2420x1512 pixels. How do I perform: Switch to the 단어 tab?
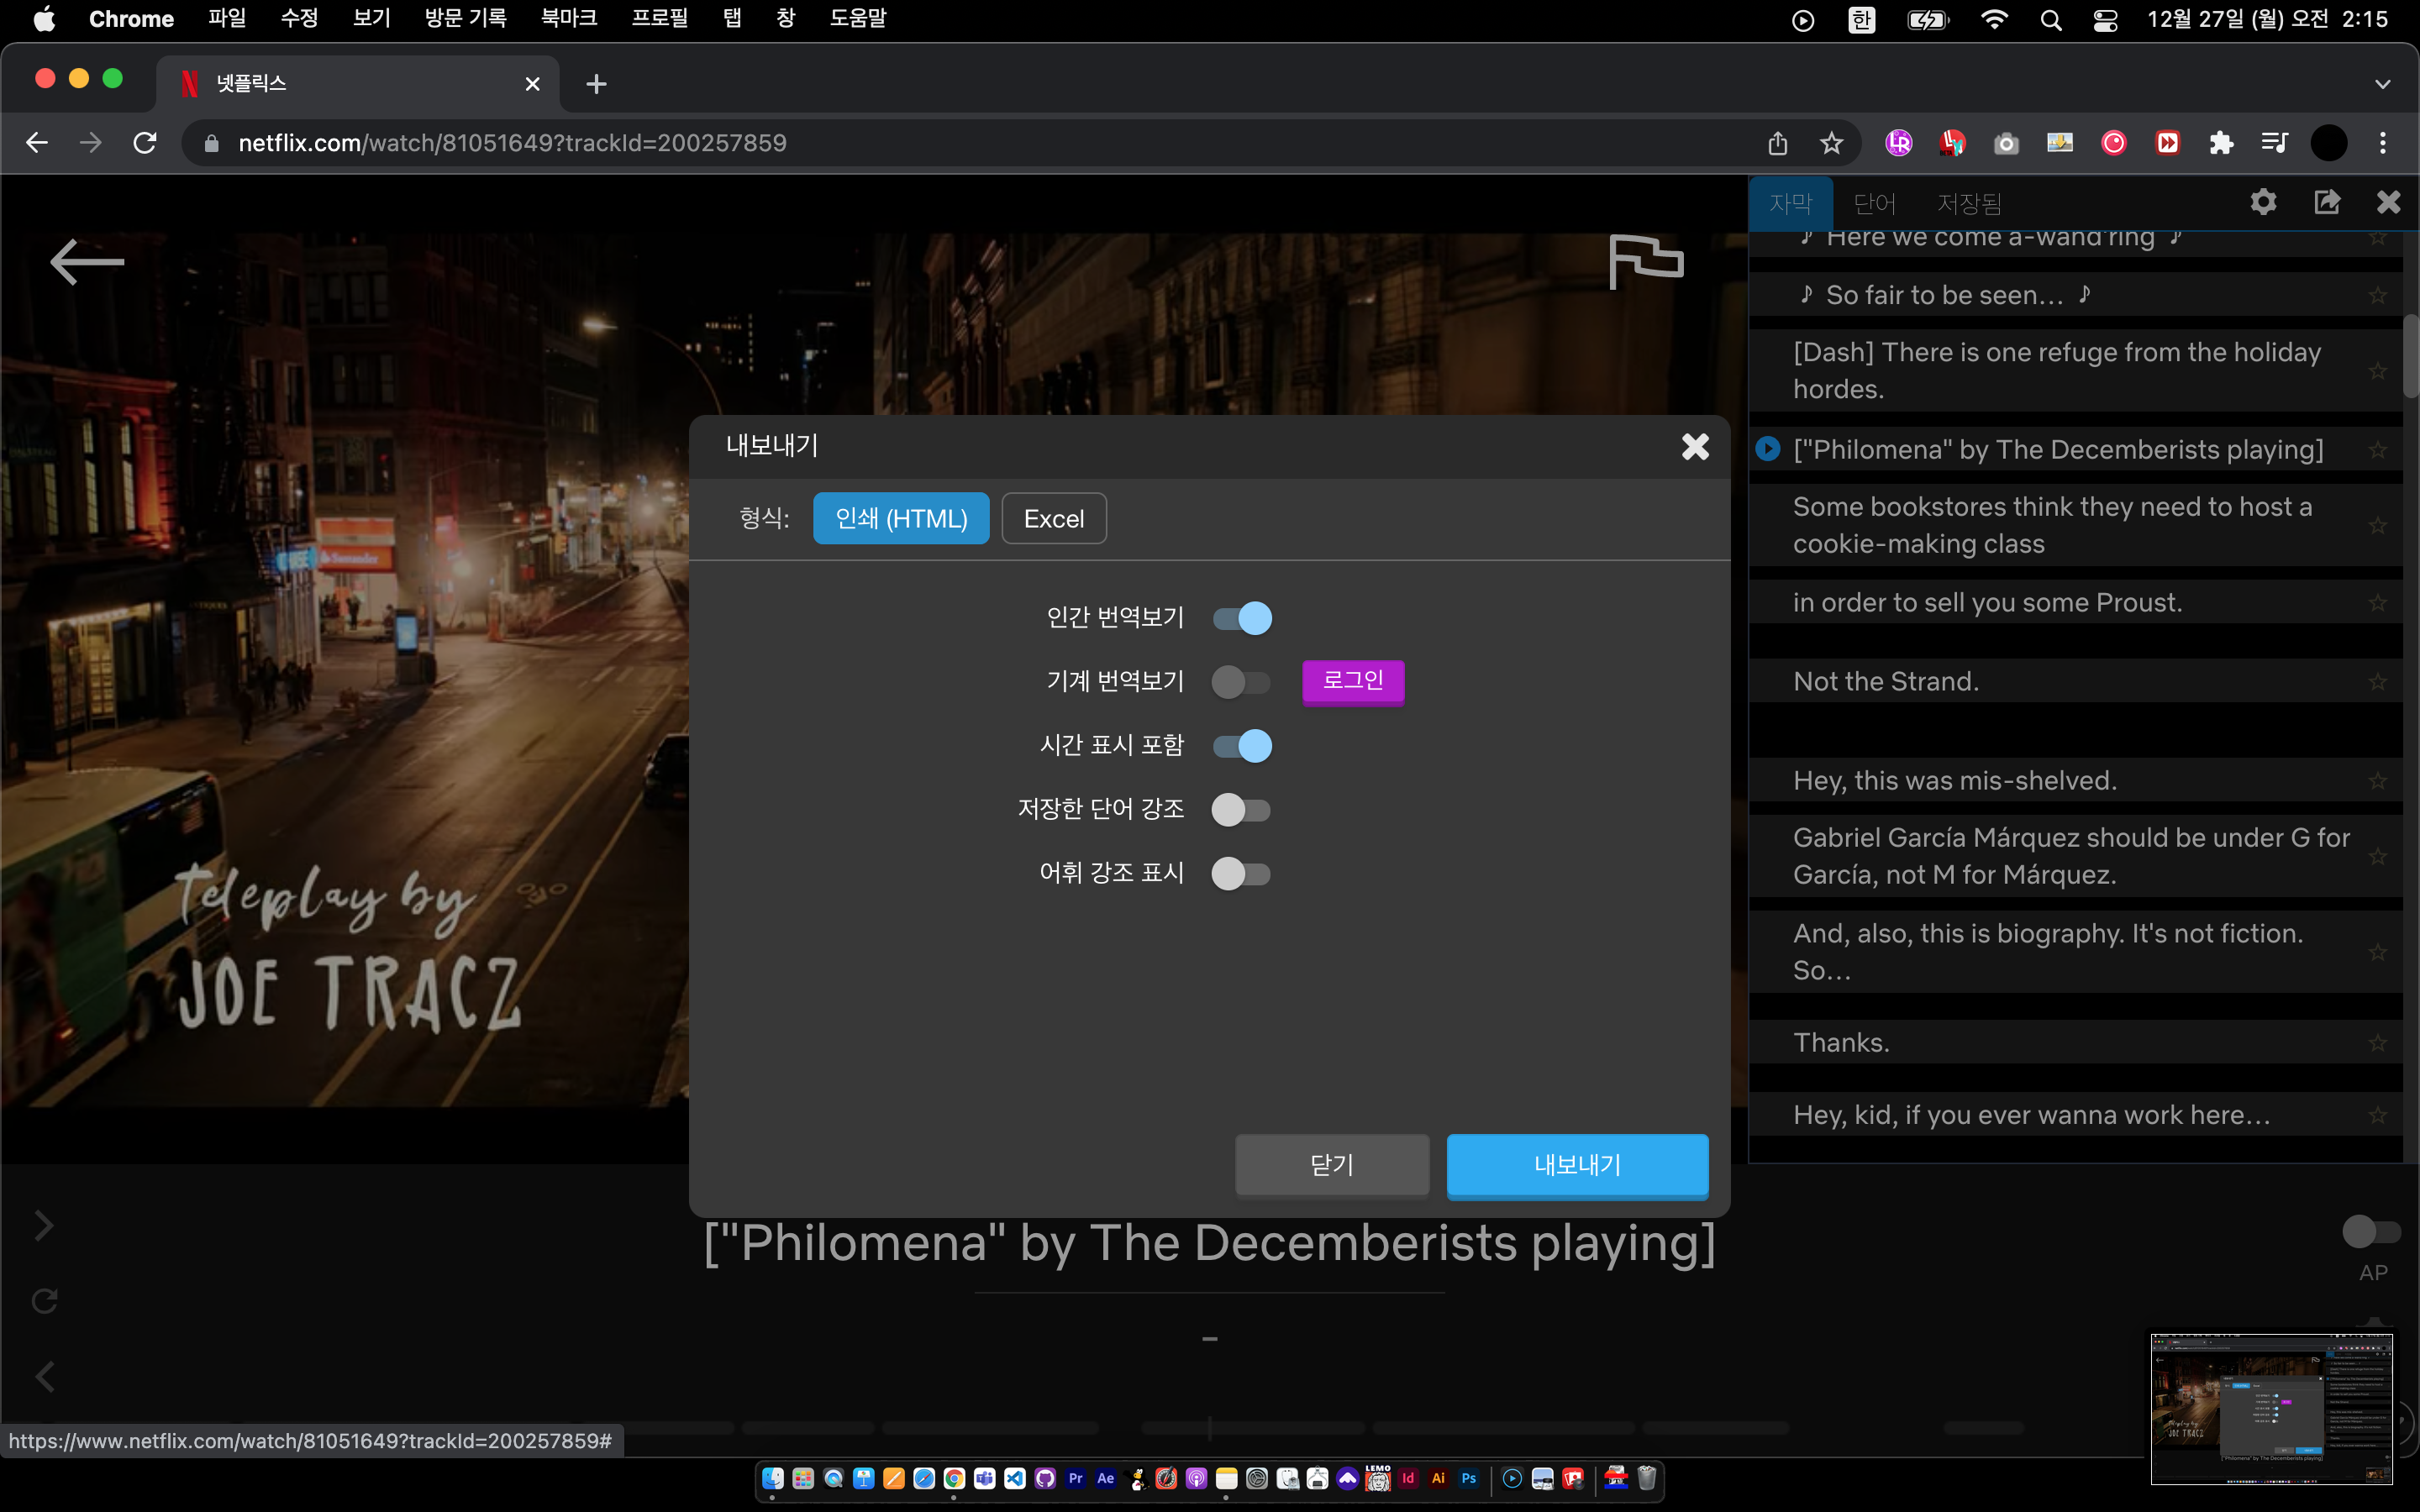[x=1874, y=204]
